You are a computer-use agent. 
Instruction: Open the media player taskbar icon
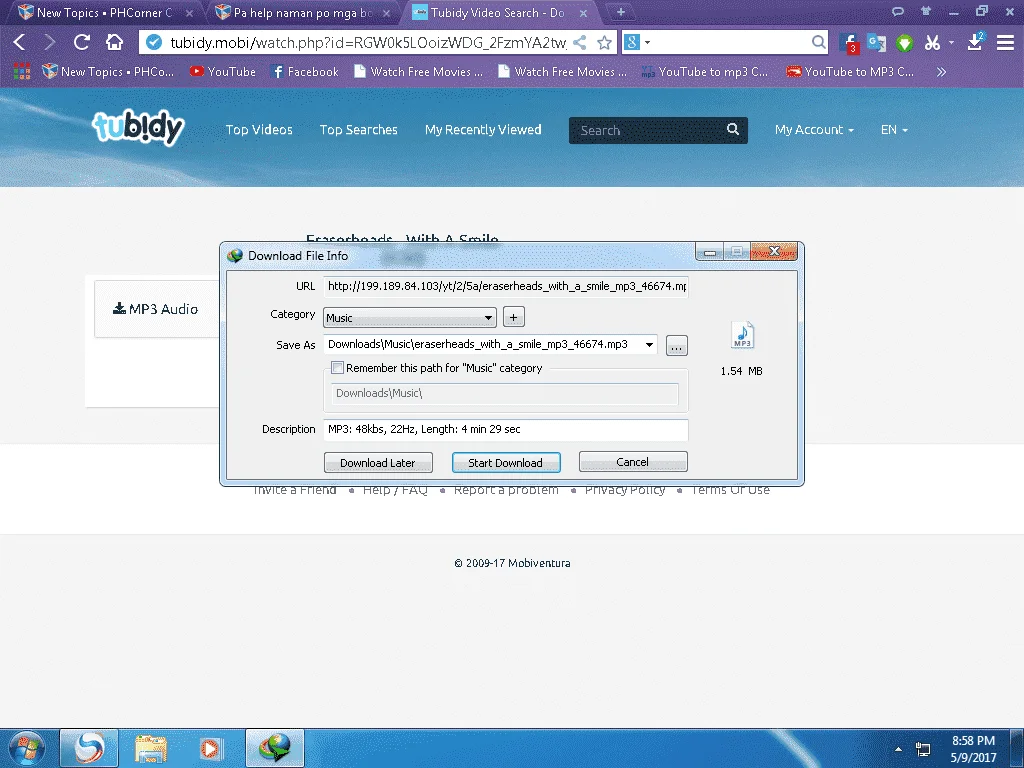(211, 748)
